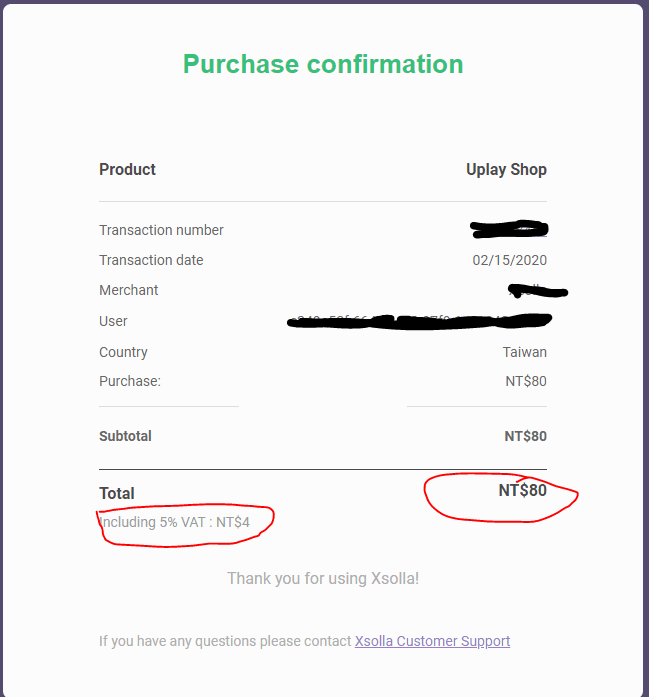Image resolution: width=649 pixels, height=697 pixels.
Task: Click the Transaction number label
Action: click(161, 230)
